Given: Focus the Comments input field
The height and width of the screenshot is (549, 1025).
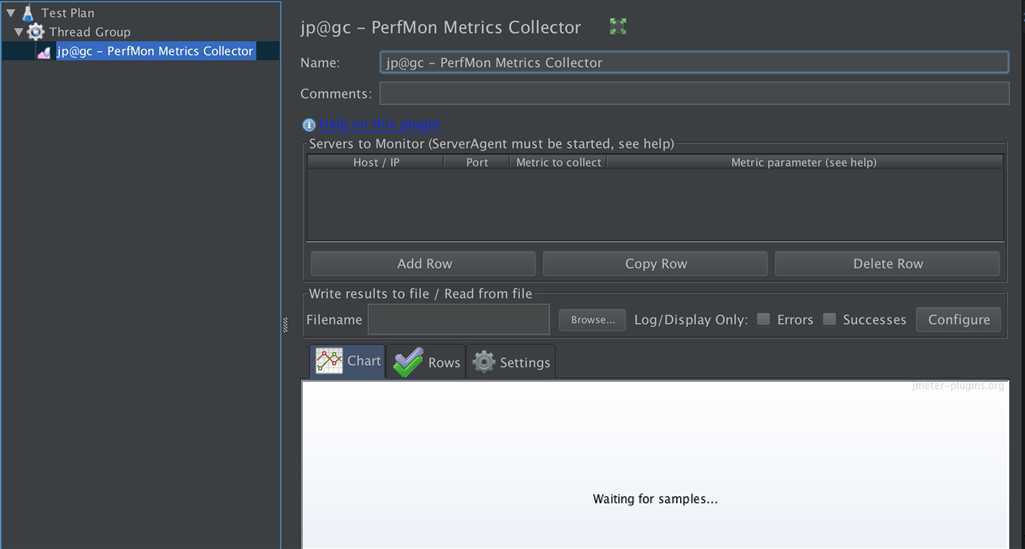Looking at the screenshot, I should (x=694, y=93).
